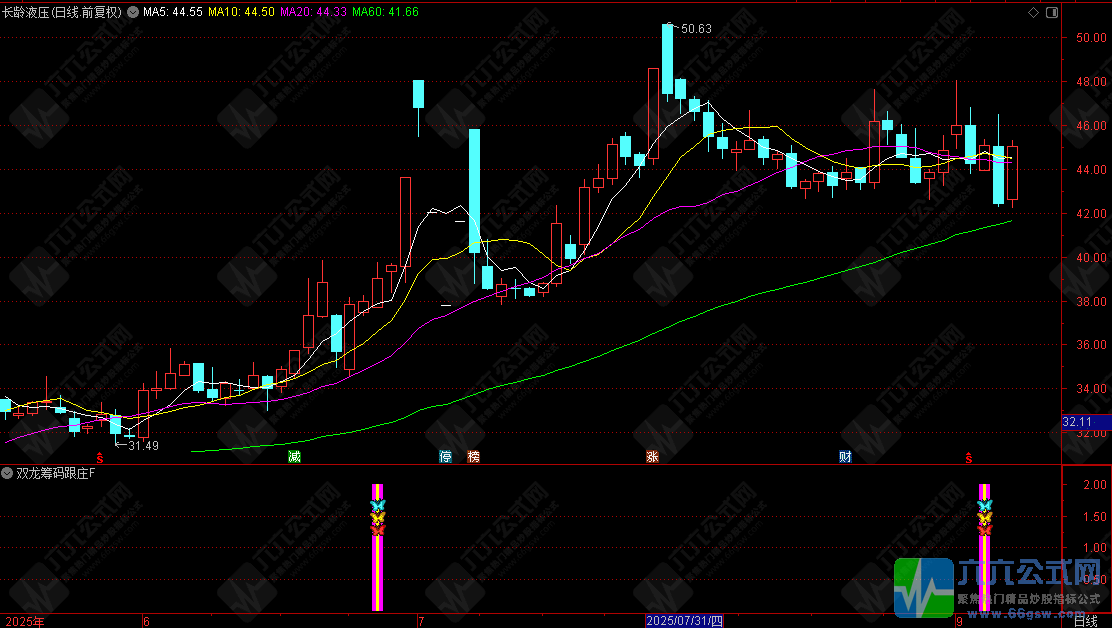Image resolution: width=1112 pixels, height=628 pixels.
Task: Click the highlighted date 2025/07/31/四
Action: click(x=684, y=622)
